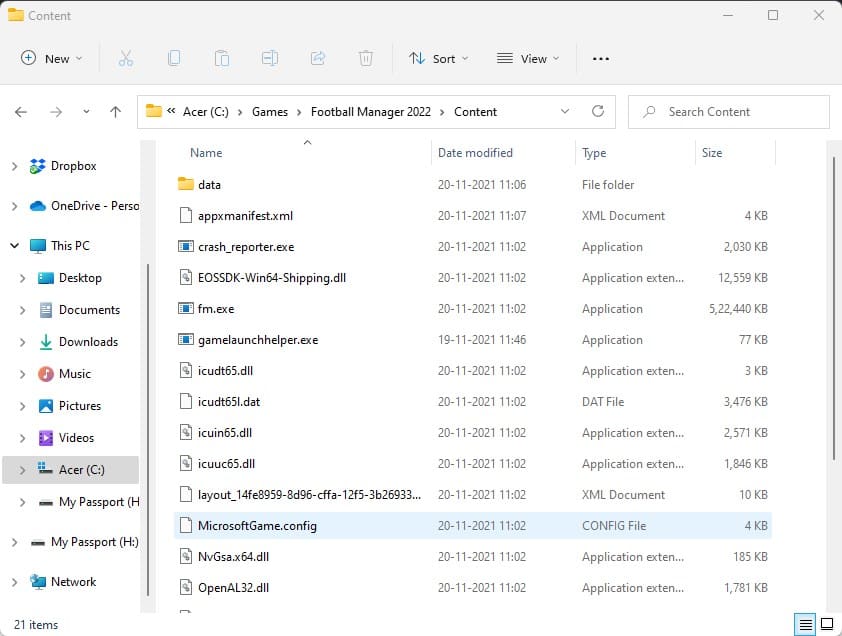The height and width of the screenshot is (636, 842).
Task: Show hidden breadcrumb path chevrons
Action: point(171,111)
